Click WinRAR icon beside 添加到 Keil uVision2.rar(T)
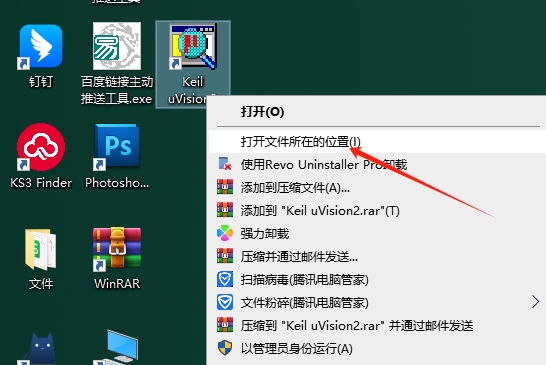This screenshot has height=365, width=546. click(x=225, y=210)
